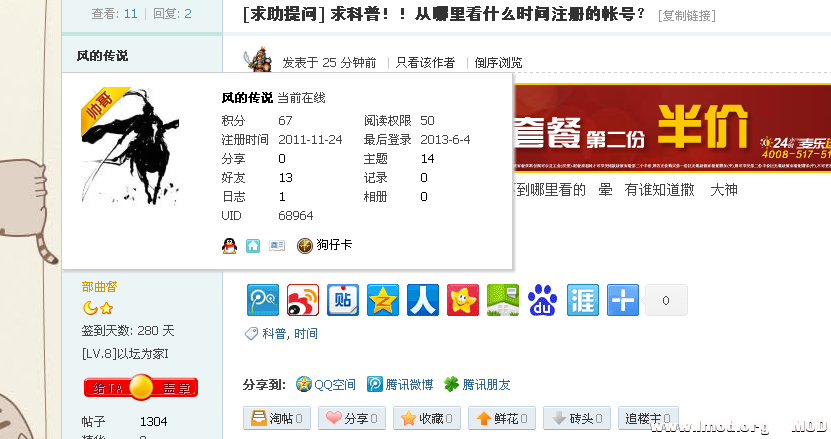Copy the thread link via 复制链接

(686, 15)
